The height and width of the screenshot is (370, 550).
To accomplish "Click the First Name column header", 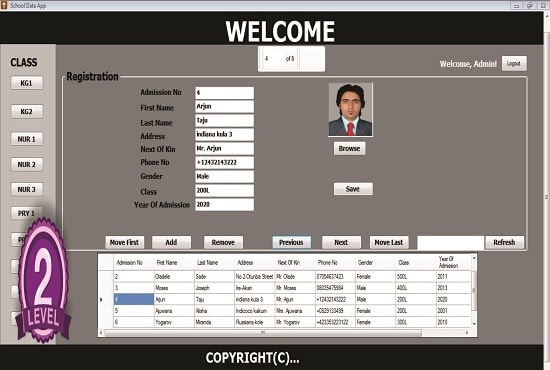I will point(174,263).
